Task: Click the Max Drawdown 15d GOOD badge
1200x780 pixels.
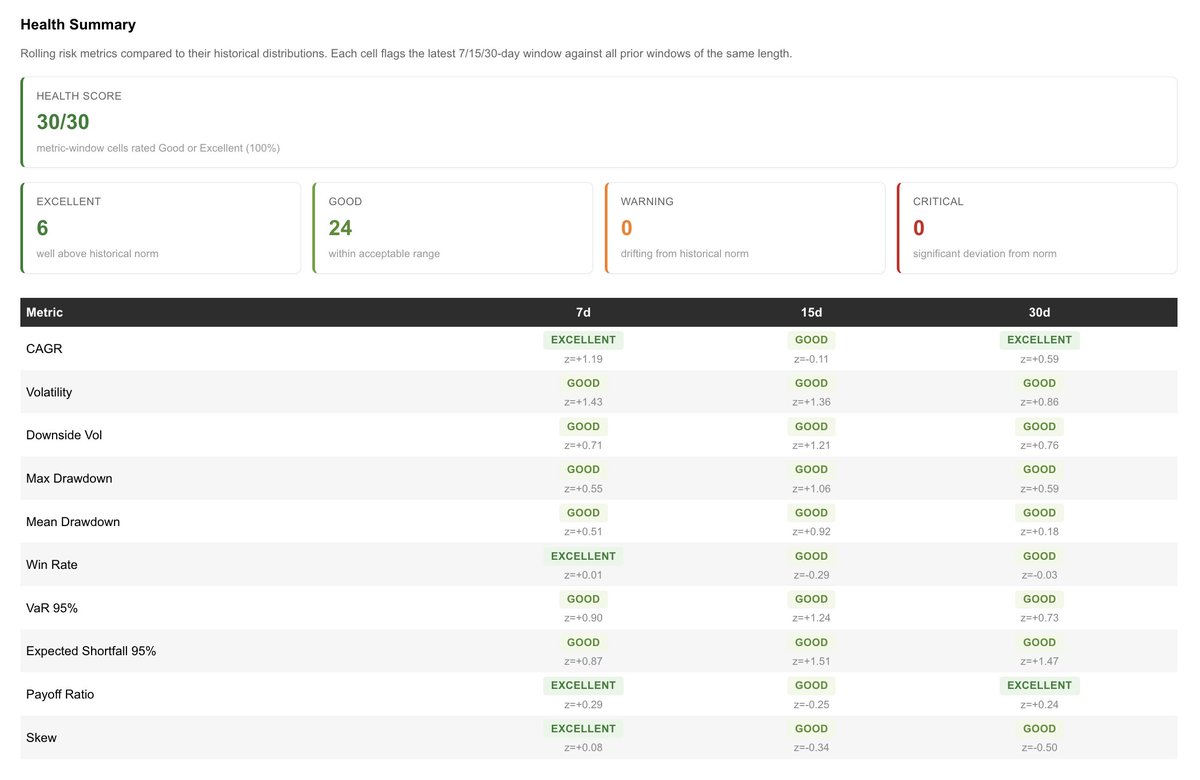Action: (x=811, y=469)
